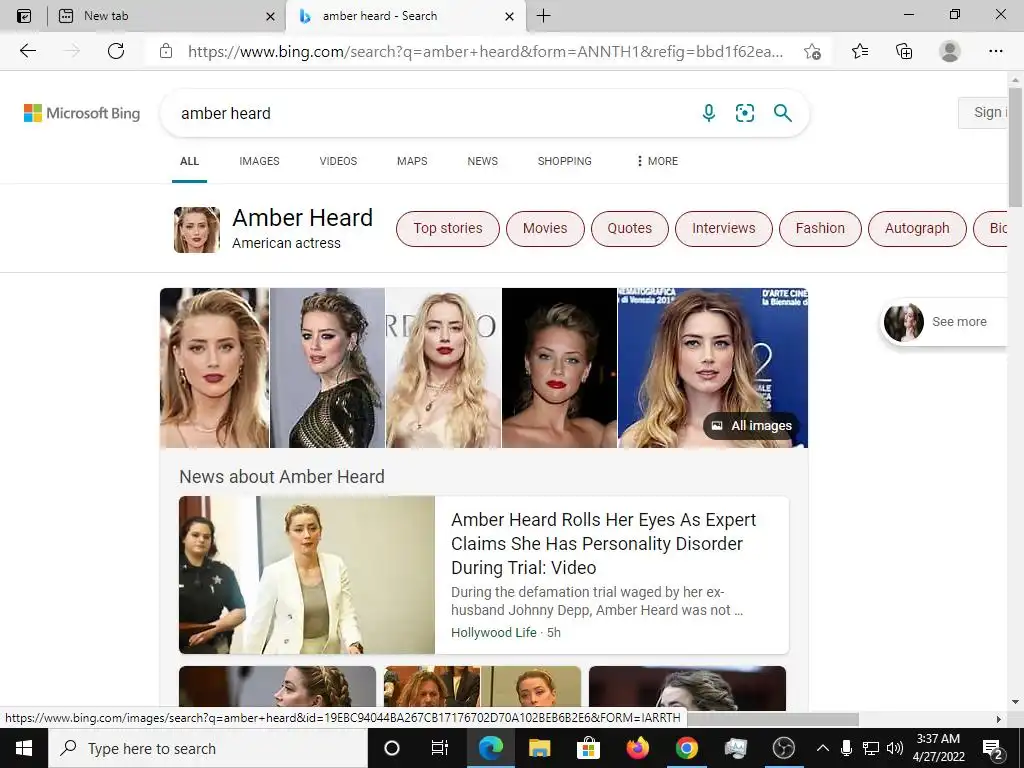Screen dimensions: 1024x768
Task: Click the taskbar search box
Action: pyautogui.click(x=208, y=748)
